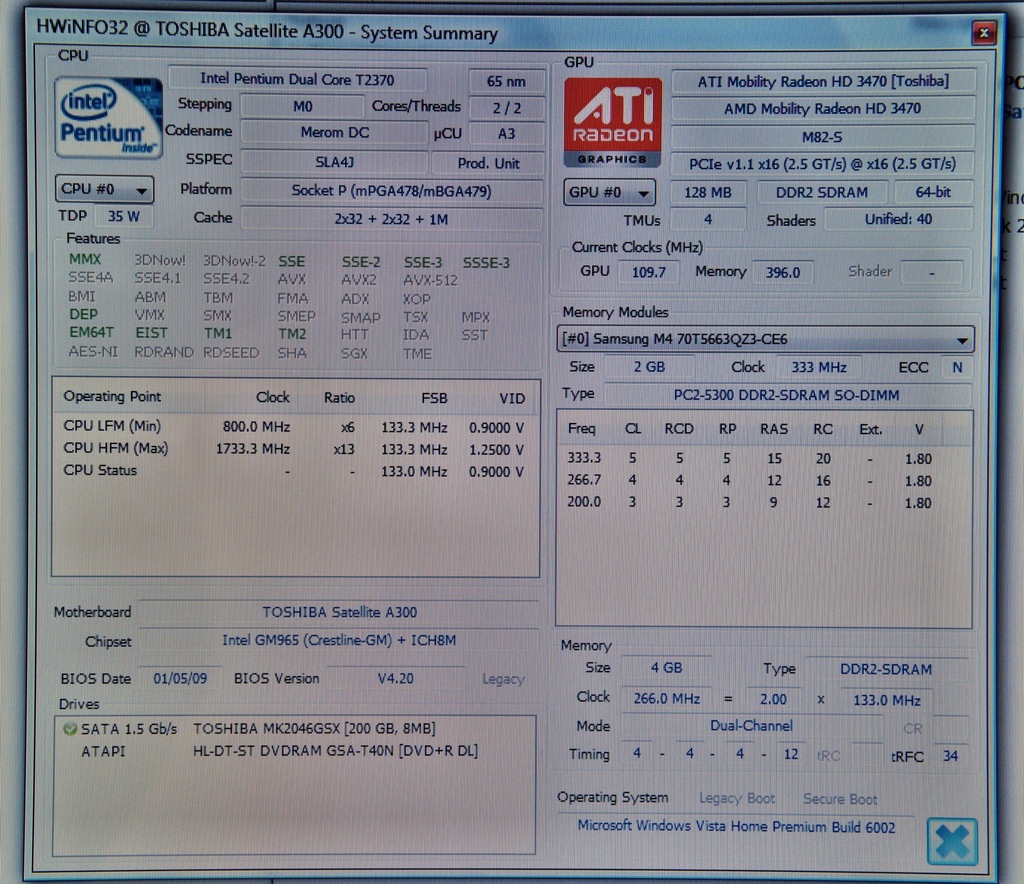Select the SSPEC value SLA4J
Screen dimensions: 1024x884
[334, 162]
